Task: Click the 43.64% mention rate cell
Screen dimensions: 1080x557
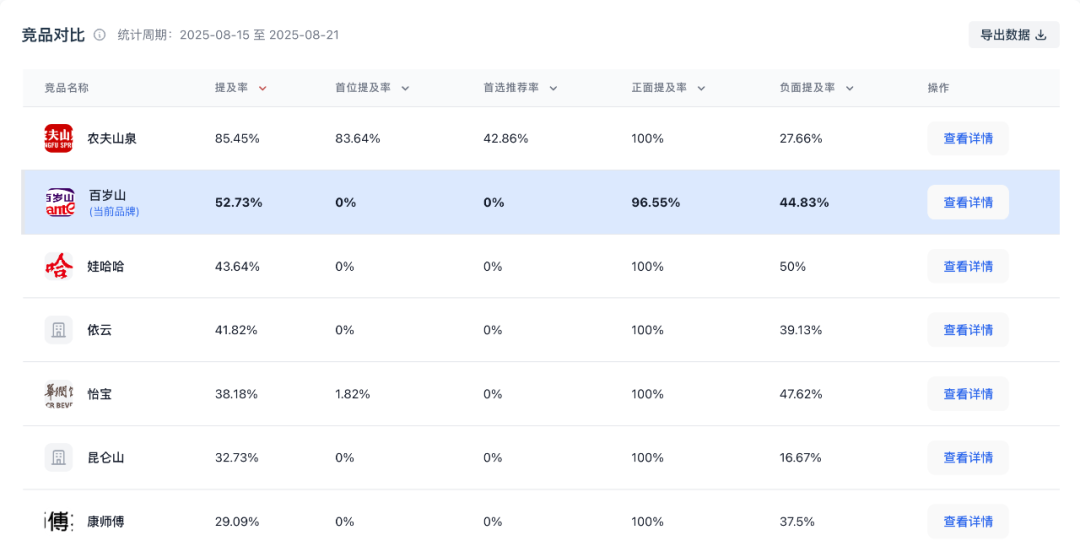Action: coord(237,266)
